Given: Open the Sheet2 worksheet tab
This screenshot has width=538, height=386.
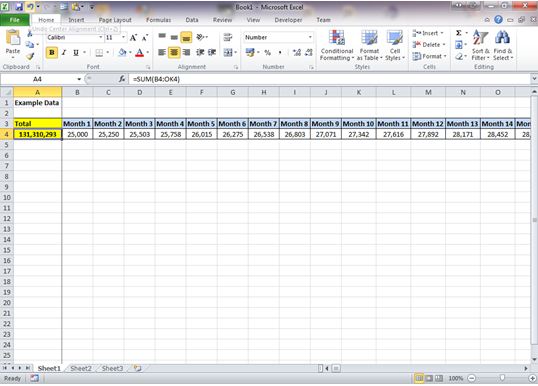Looking at the screenshot, I should click(81, 369).
